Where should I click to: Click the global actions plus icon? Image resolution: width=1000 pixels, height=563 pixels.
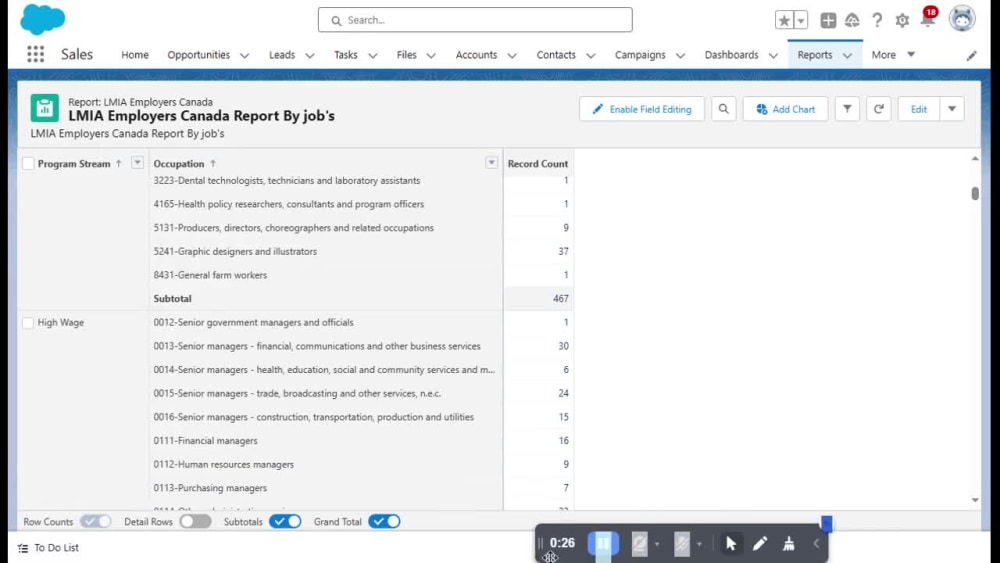828,20
